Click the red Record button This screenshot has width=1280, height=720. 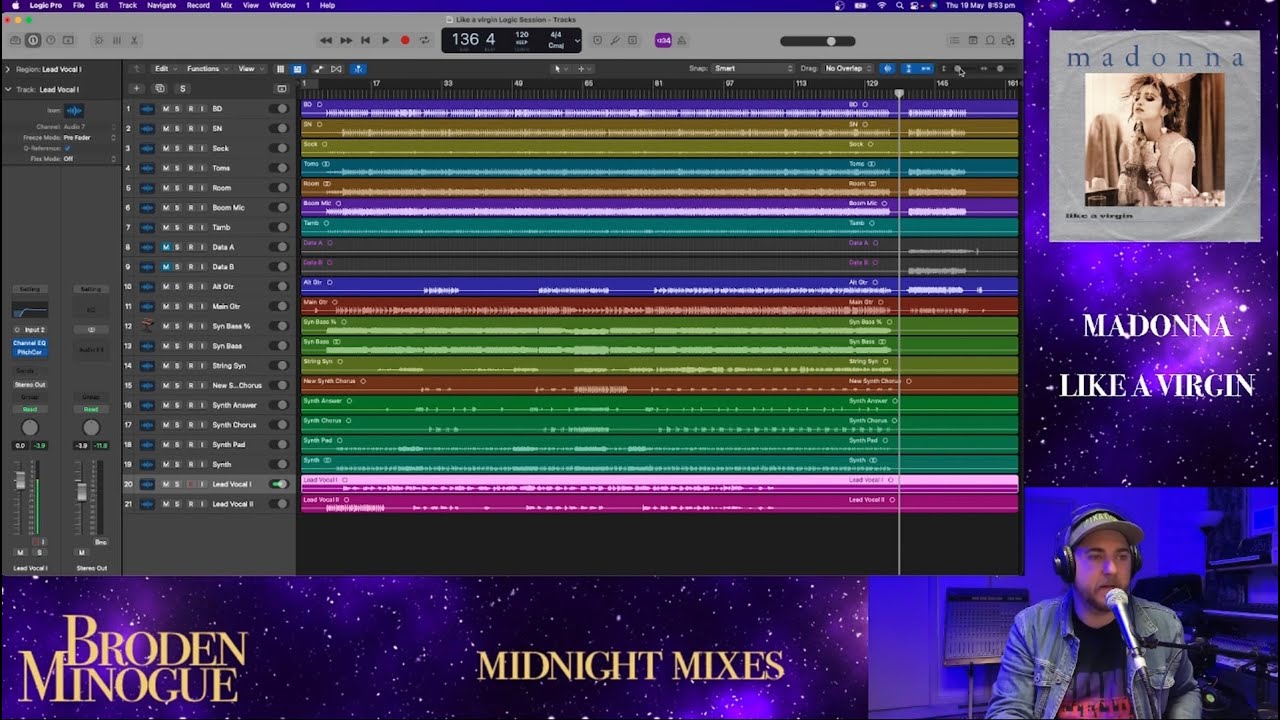click(405, 40)
